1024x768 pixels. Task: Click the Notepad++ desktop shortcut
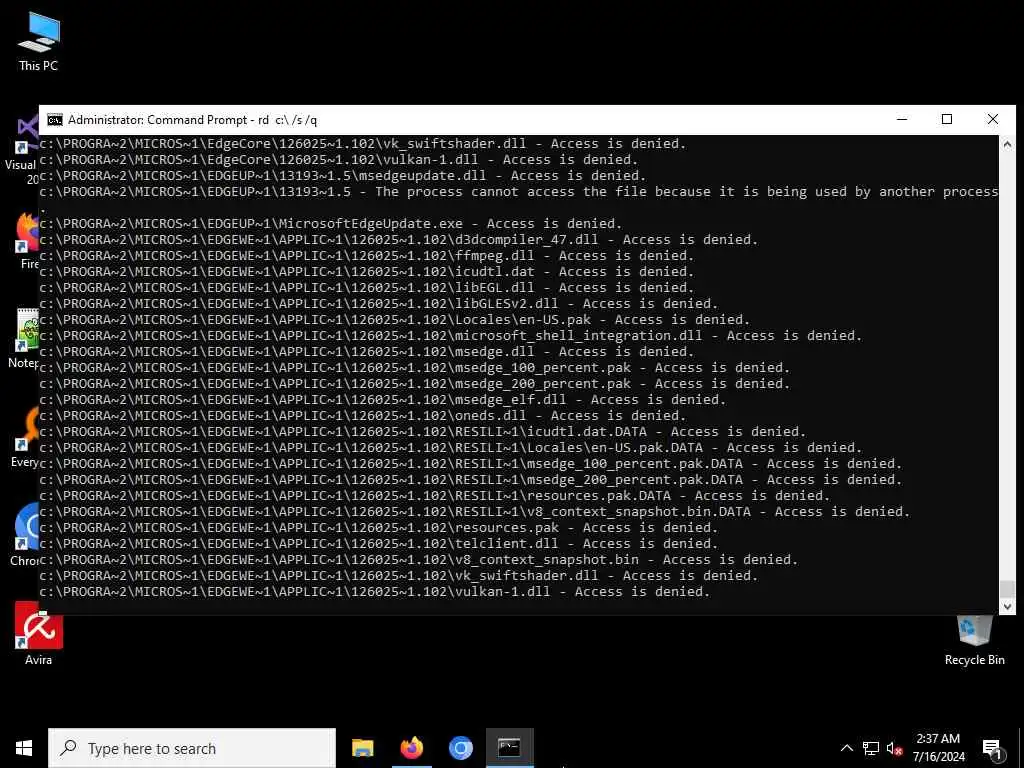[x=26, y=338]
